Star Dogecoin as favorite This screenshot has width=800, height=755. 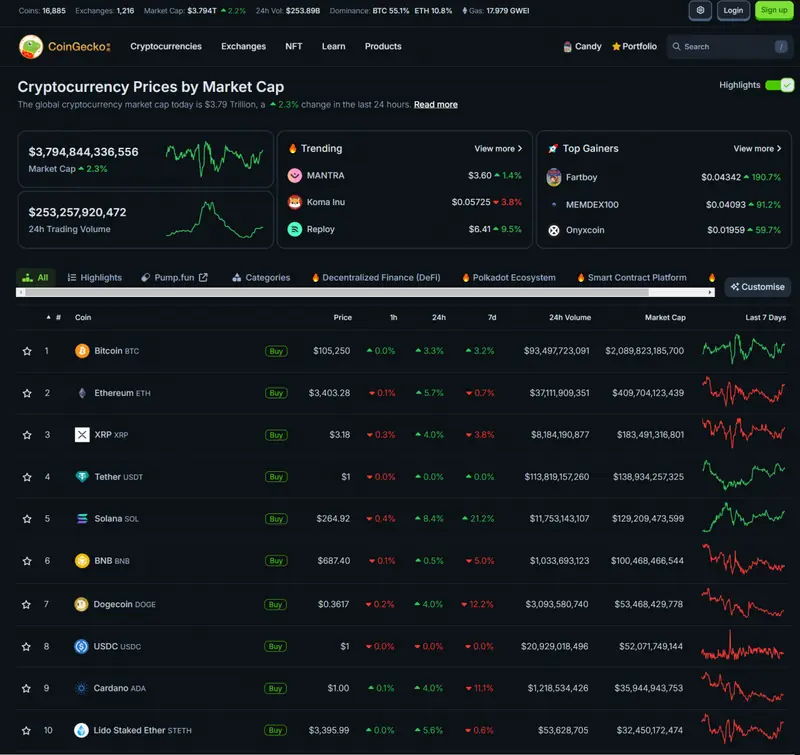pyautogui.click(x=26, y=605)
